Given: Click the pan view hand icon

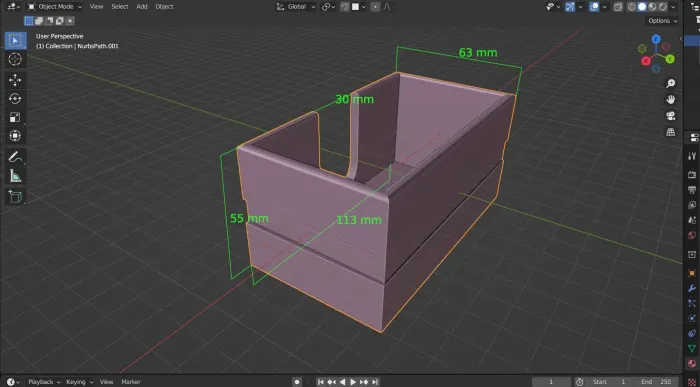Looking at the screenshot, I should tap(671, 100).
